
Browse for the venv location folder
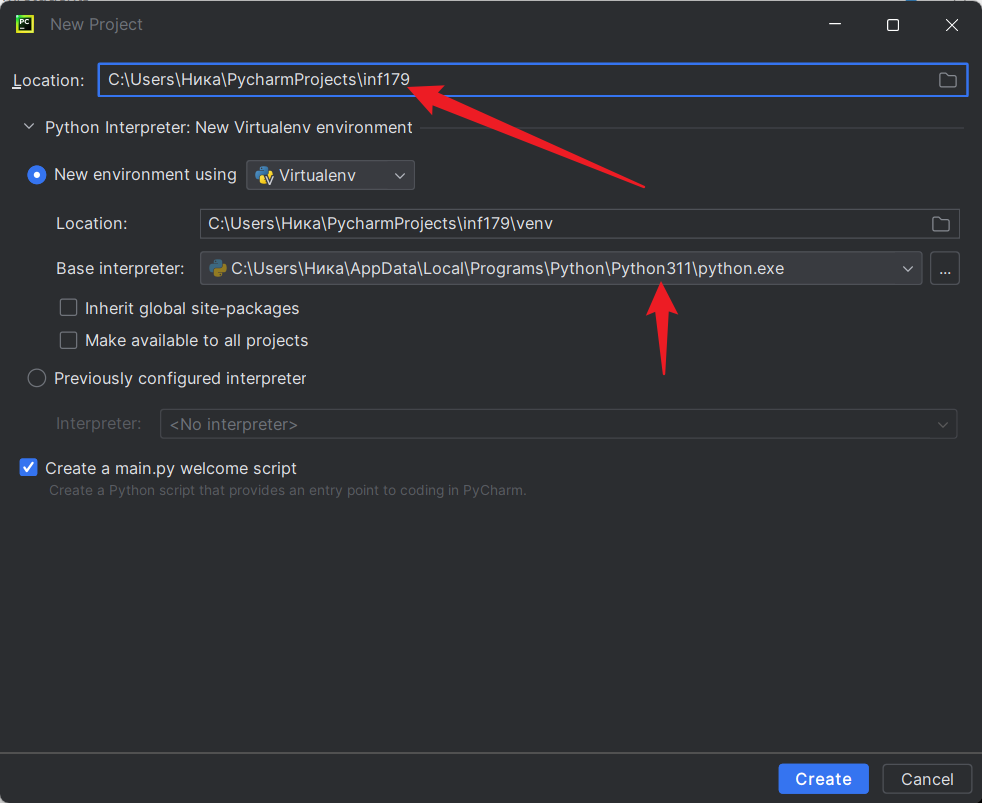tap(940, 224)
